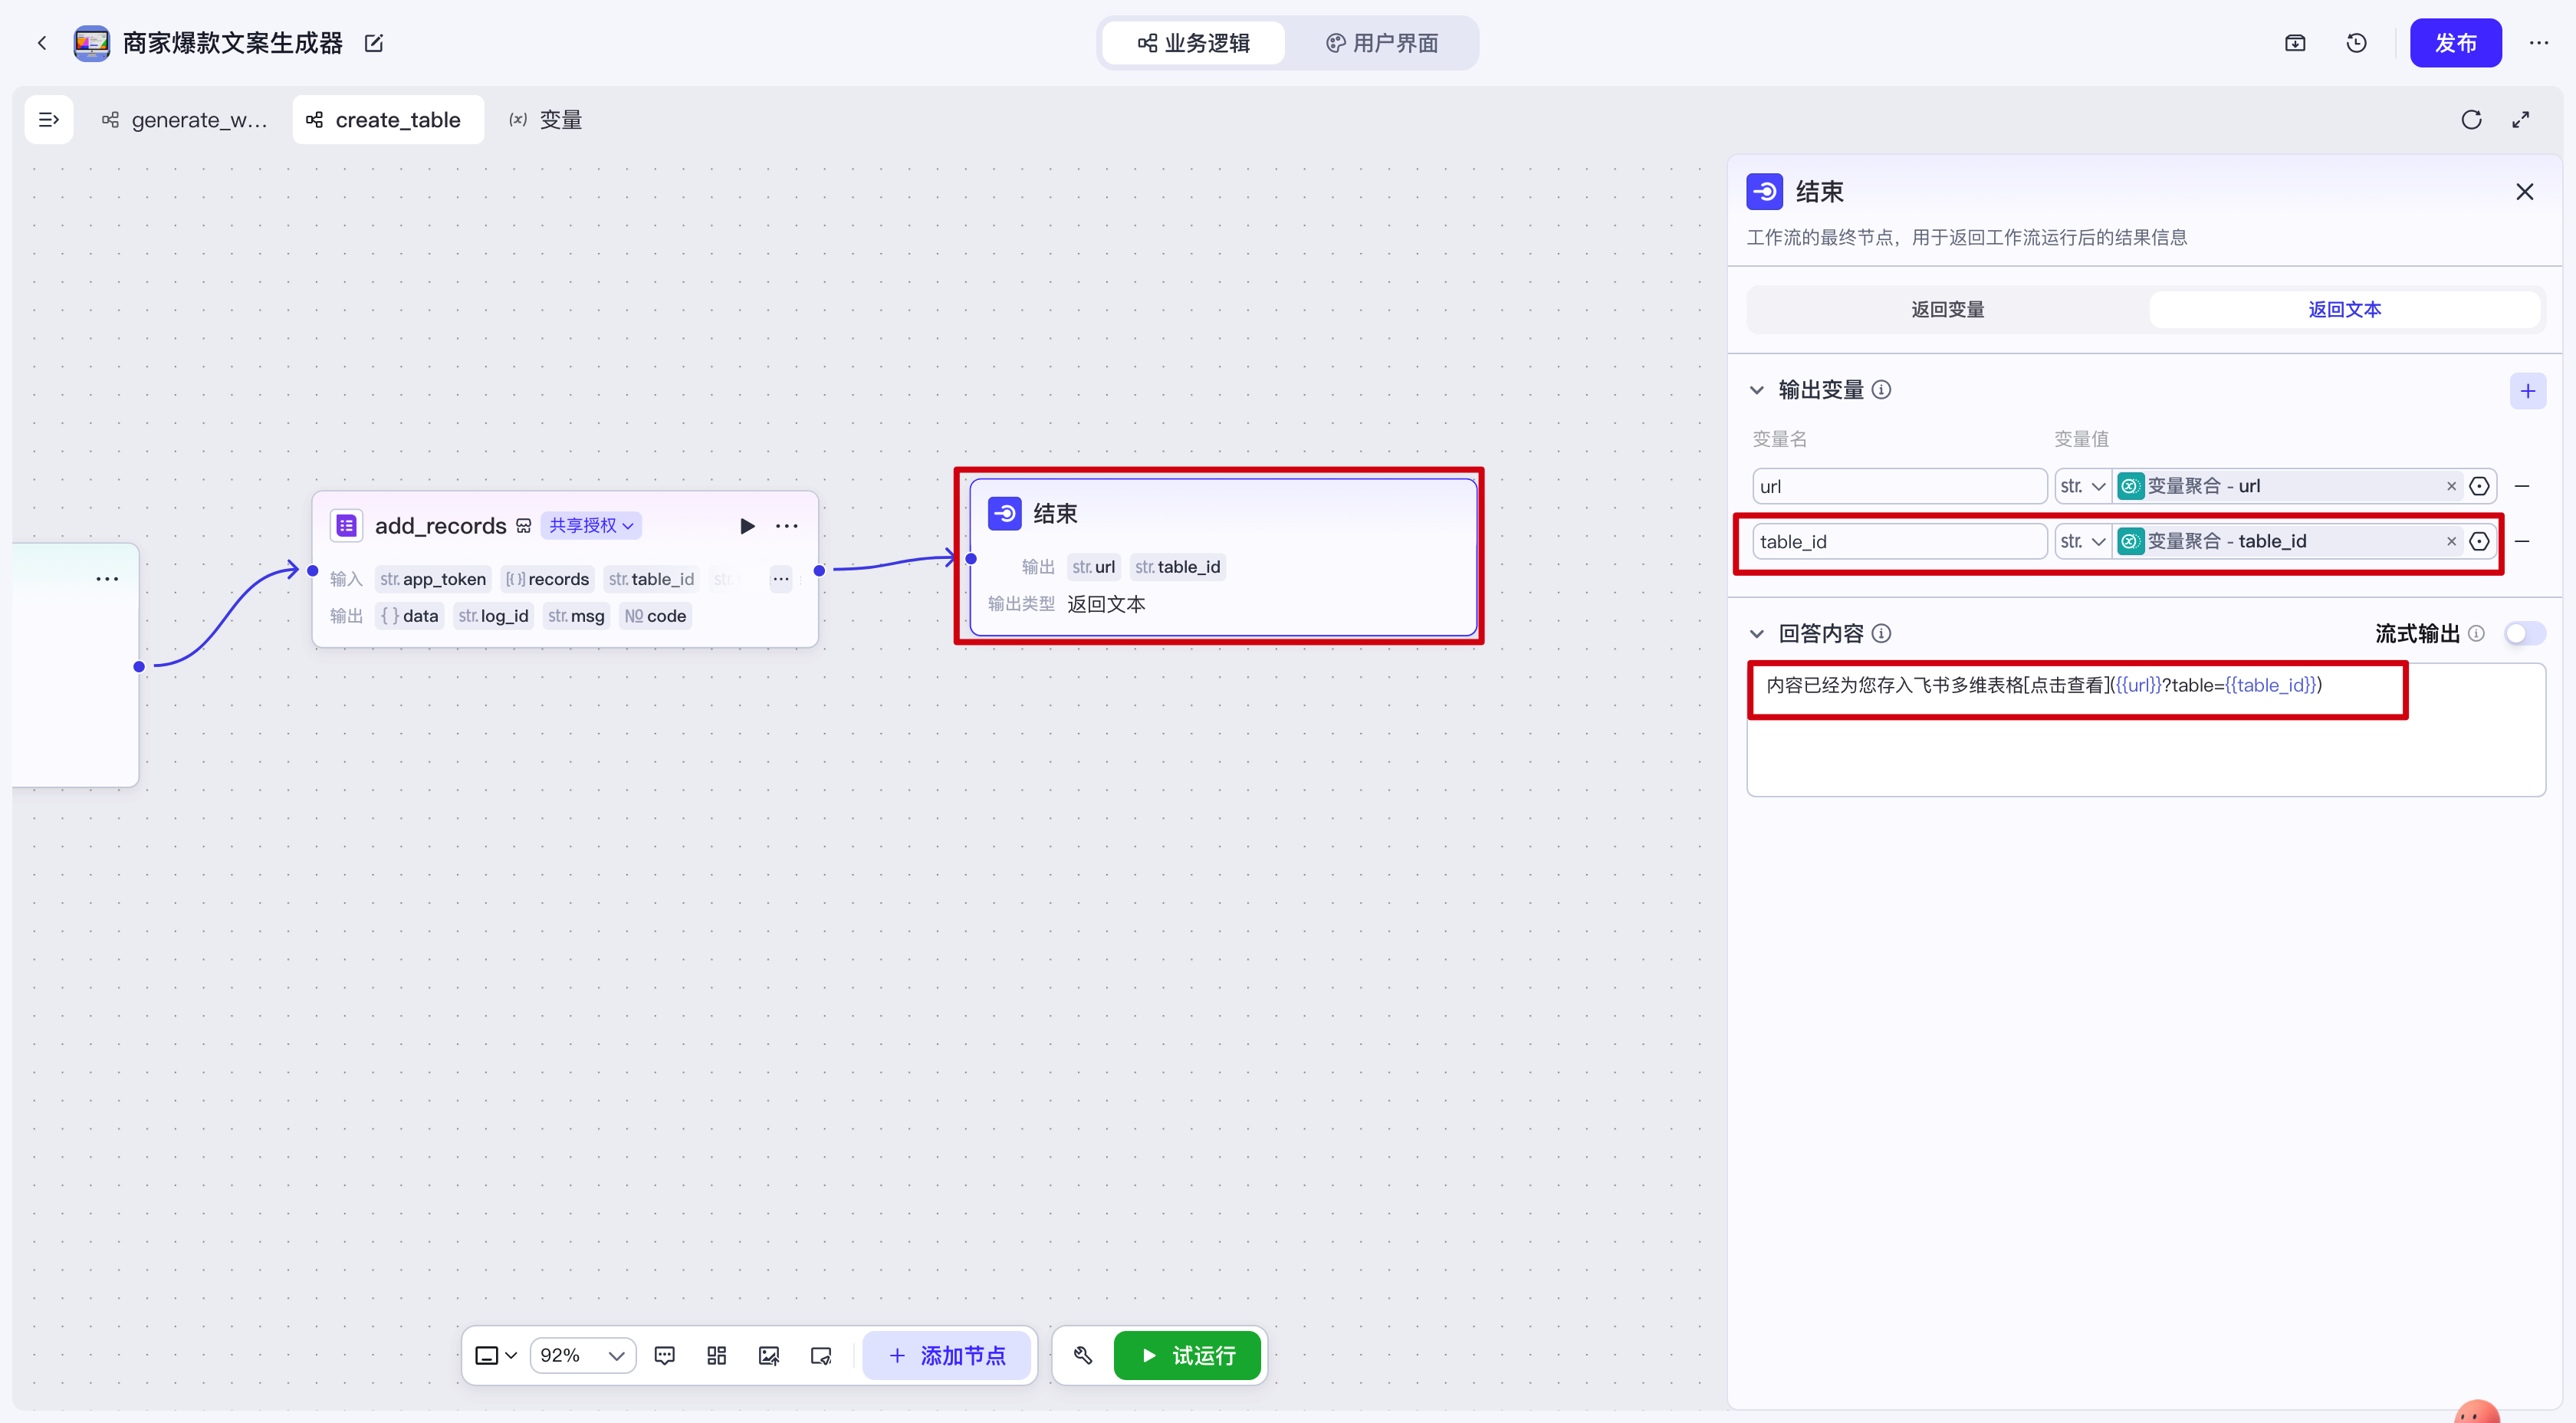
Task: Run the add_records node play button
Action: tap(746, 526)
